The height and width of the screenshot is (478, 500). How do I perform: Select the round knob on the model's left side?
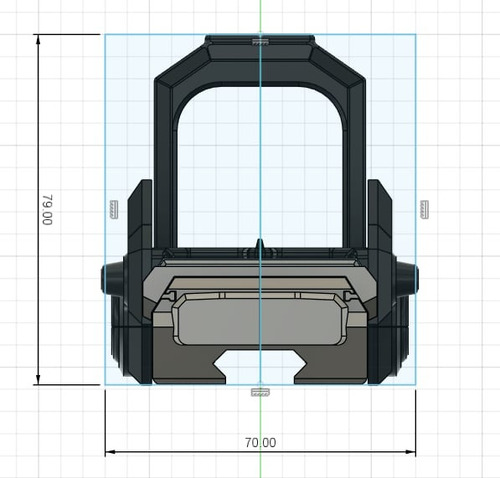click(x=112, y=278)
